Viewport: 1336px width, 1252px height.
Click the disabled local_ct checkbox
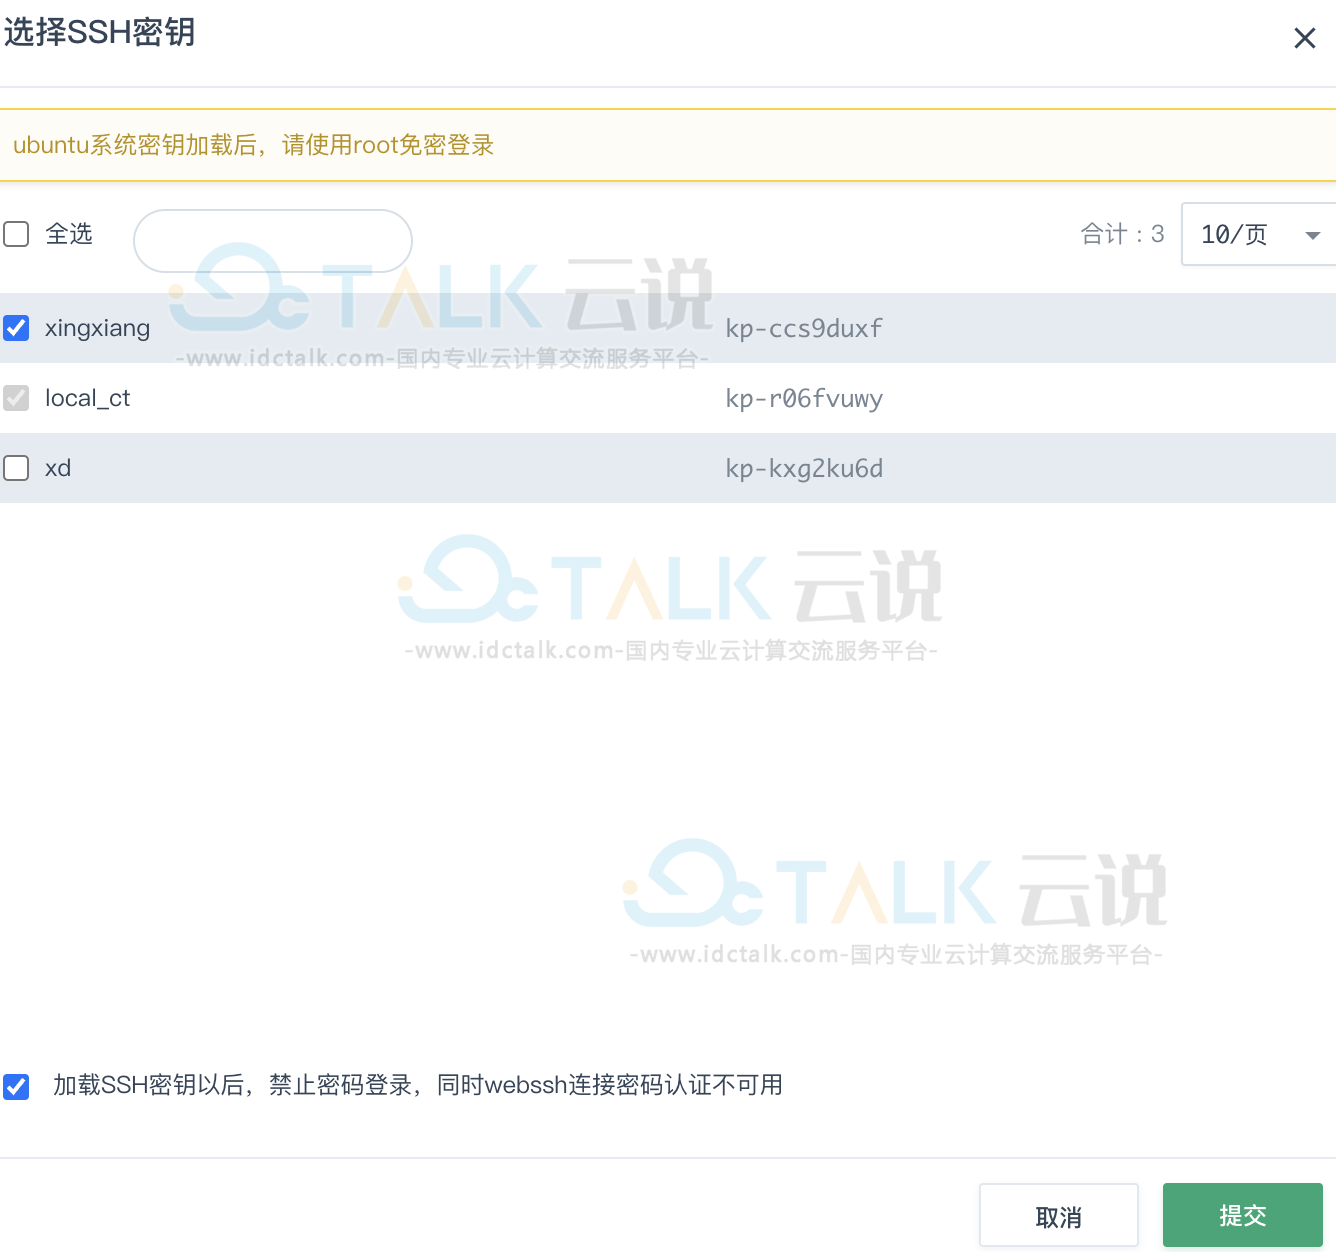pos(16,398)
